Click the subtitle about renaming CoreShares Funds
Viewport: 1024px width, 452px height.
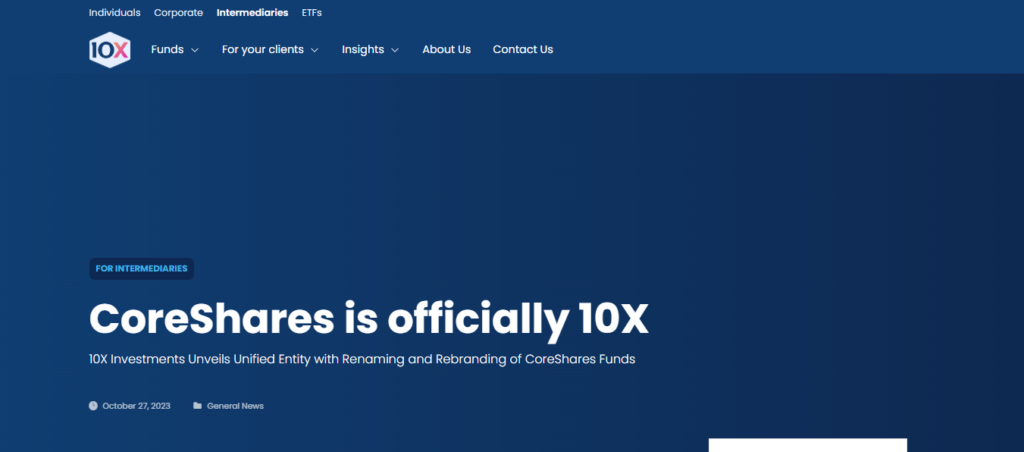coord(362,360)
